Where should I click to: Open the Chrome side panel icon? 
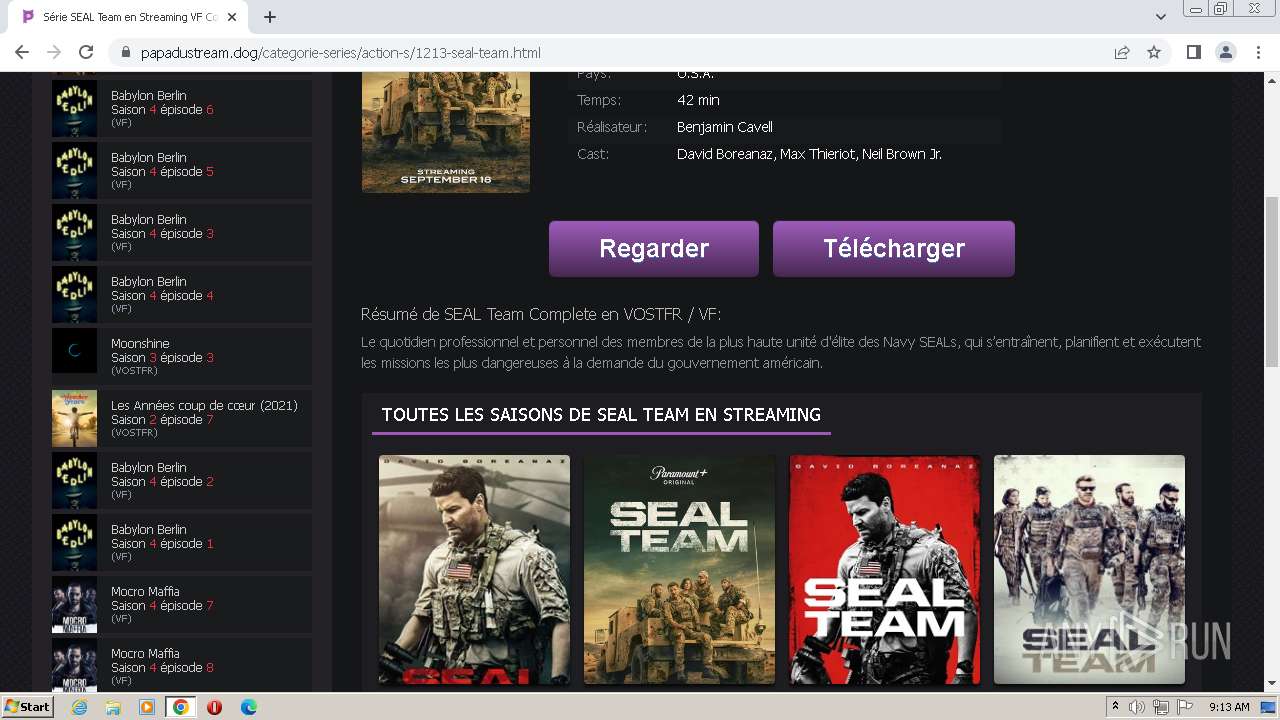(x=1193, y=52)
